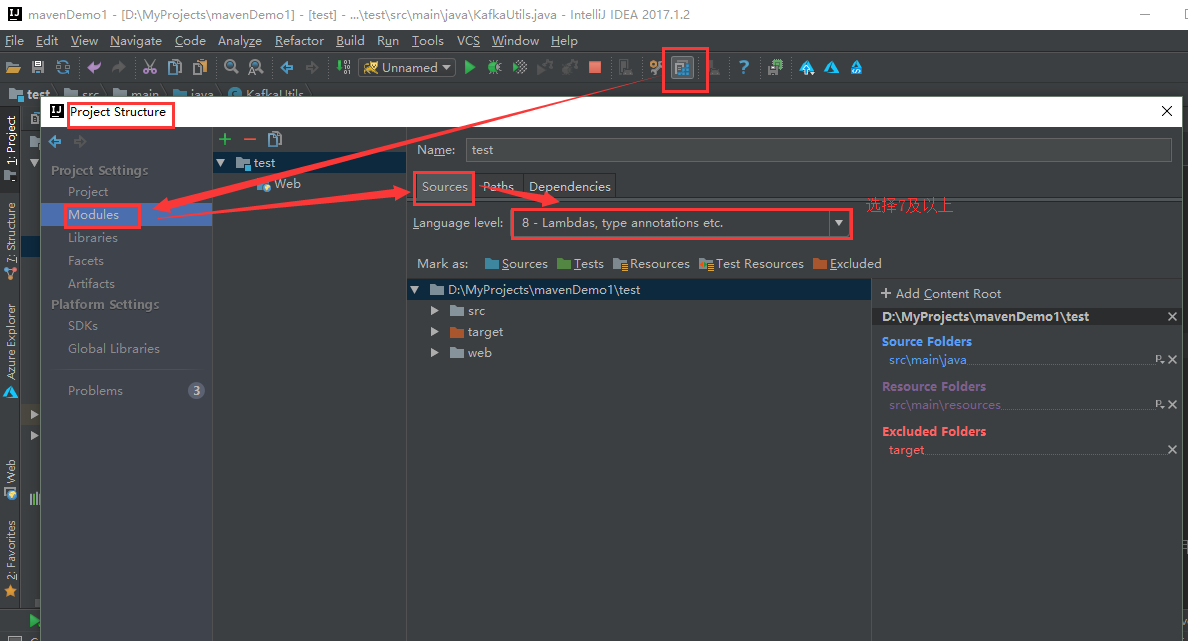Copy the module using the copy icon
Viewport: 1188px width, 641px height.
pos(275,139)
